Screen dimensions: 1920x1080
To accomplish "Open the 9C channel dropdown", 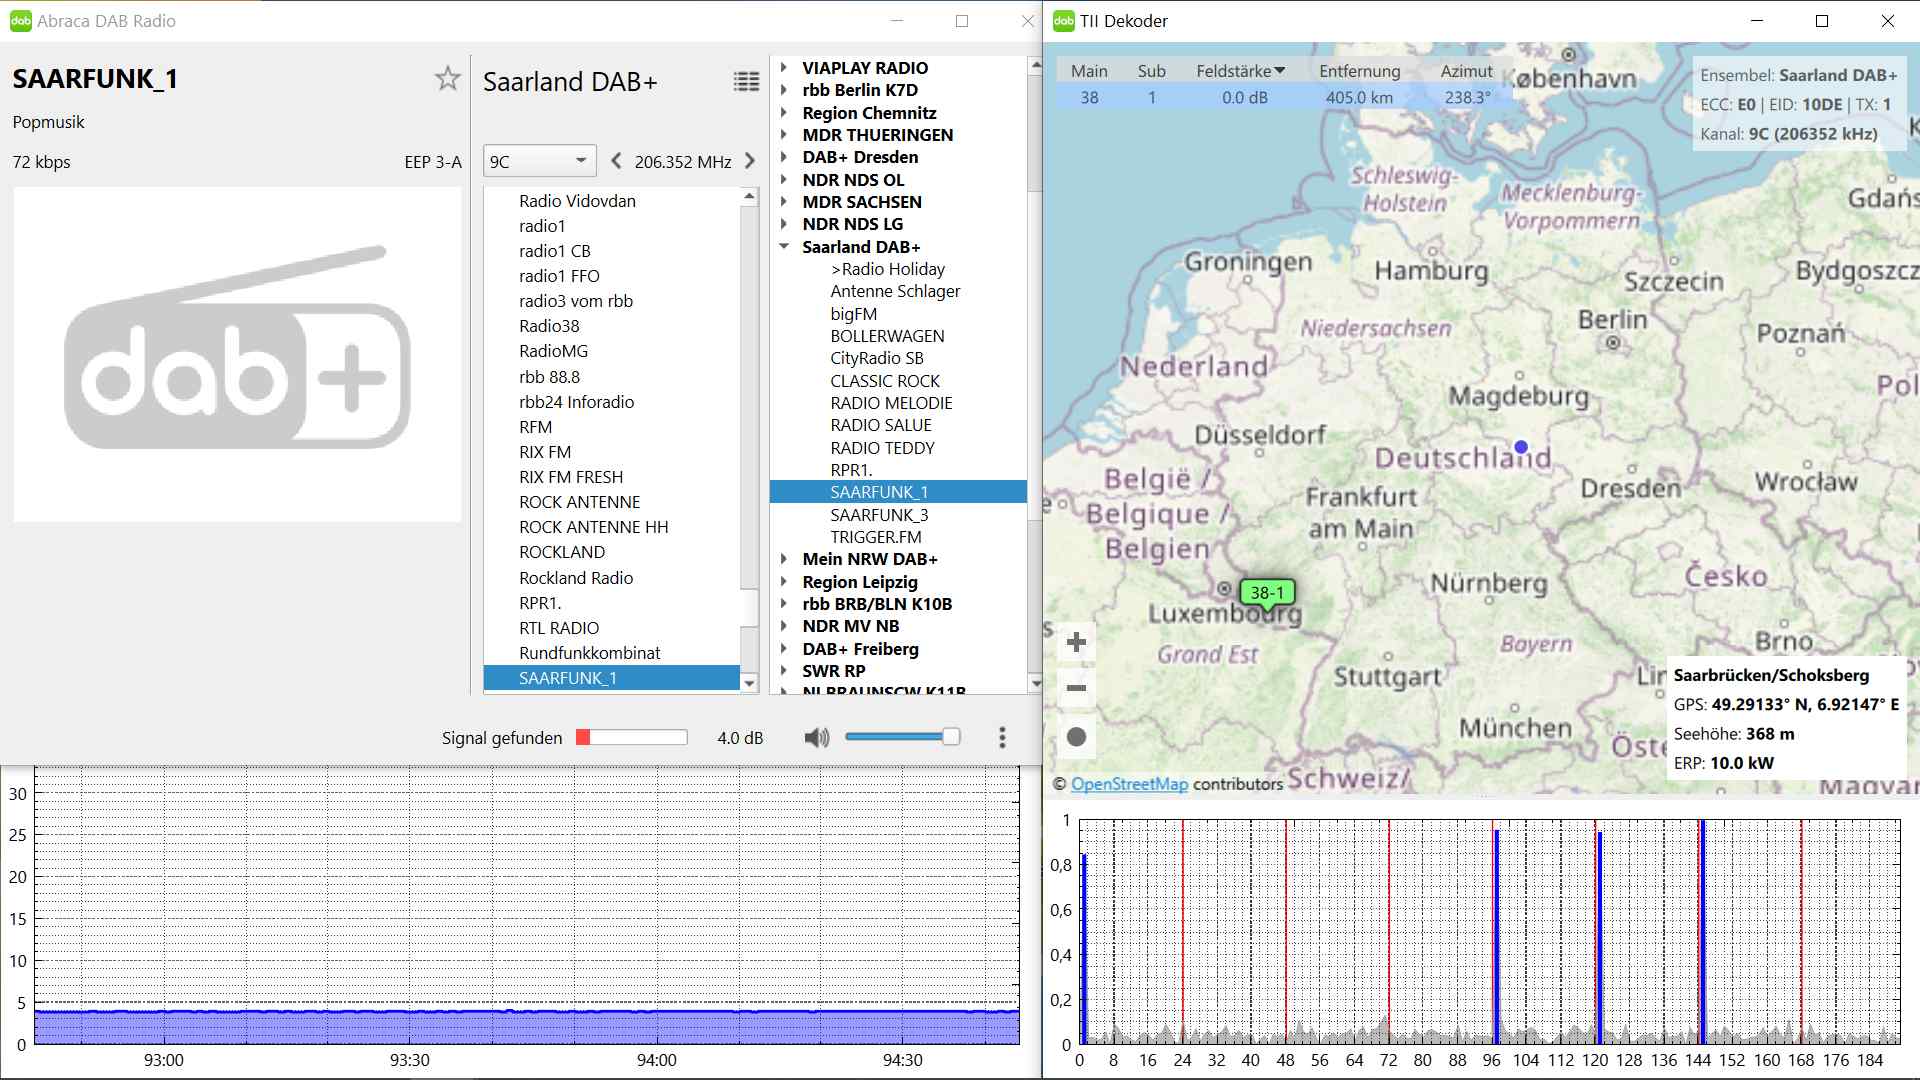I will pyautogui.click(x=540, y=161).
